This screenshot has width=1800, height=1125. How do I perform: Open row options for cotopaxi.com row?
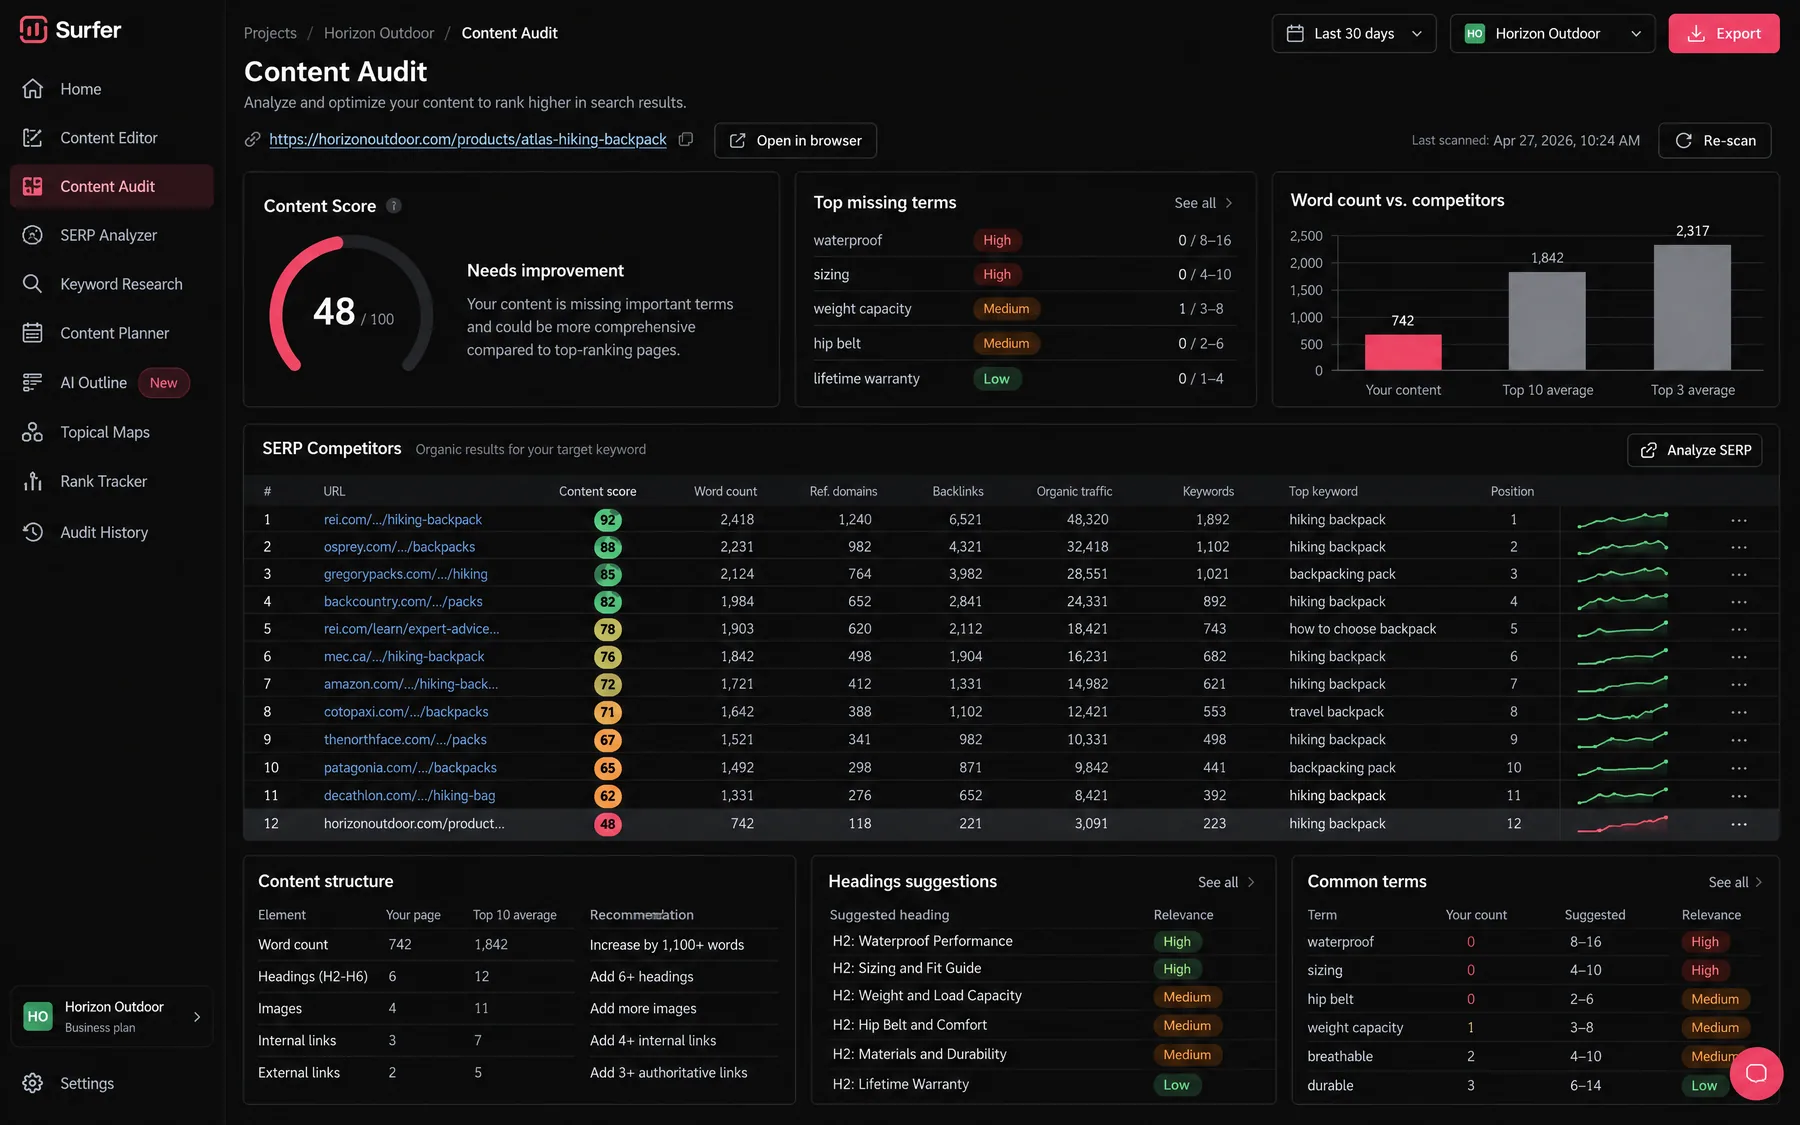(x=1739, y=712)
